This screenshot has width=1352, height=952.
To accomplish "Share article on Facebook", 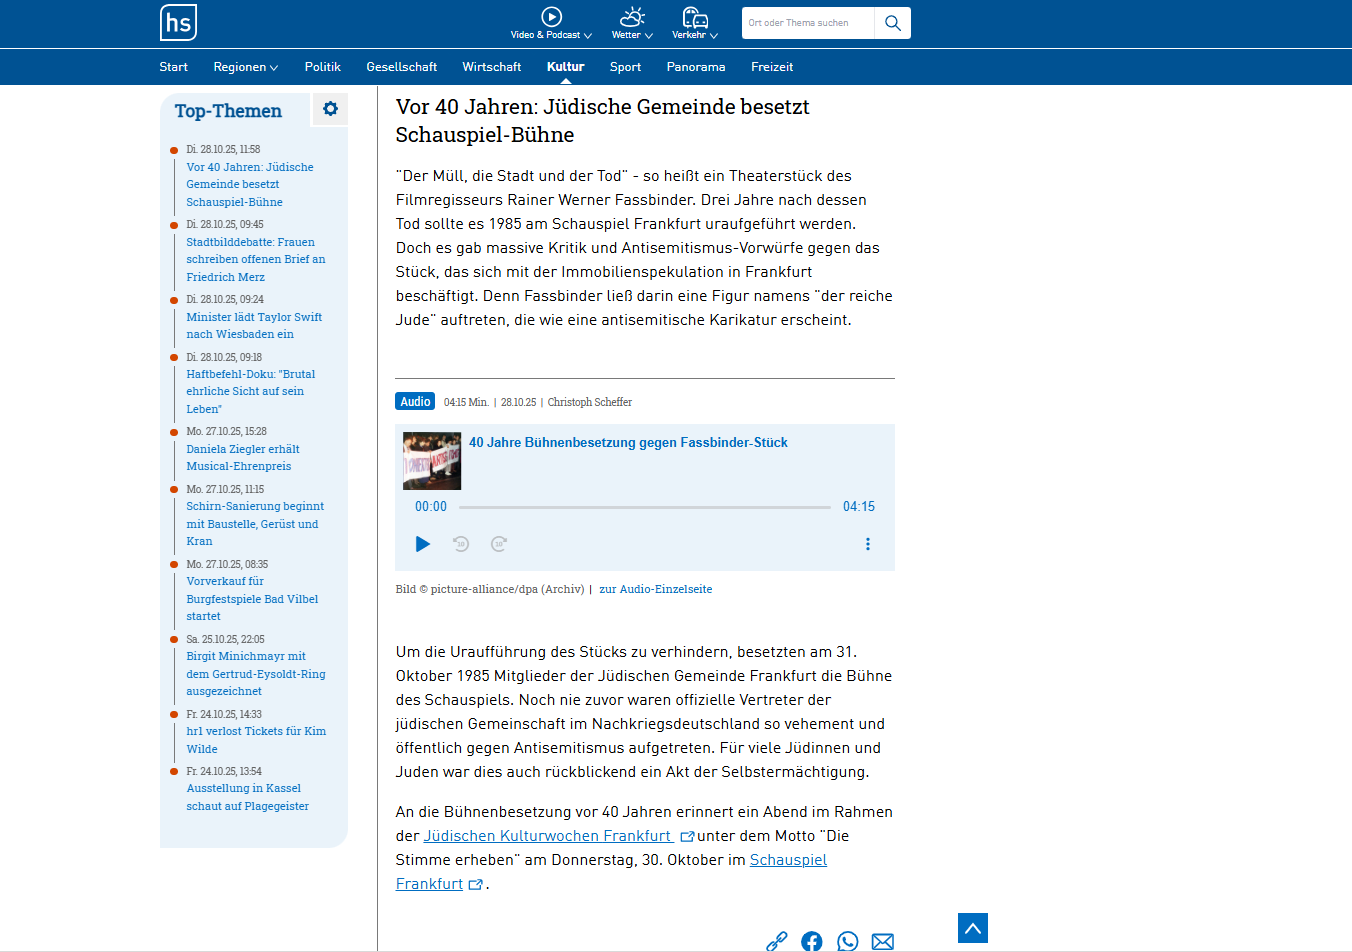I will 812,941.
